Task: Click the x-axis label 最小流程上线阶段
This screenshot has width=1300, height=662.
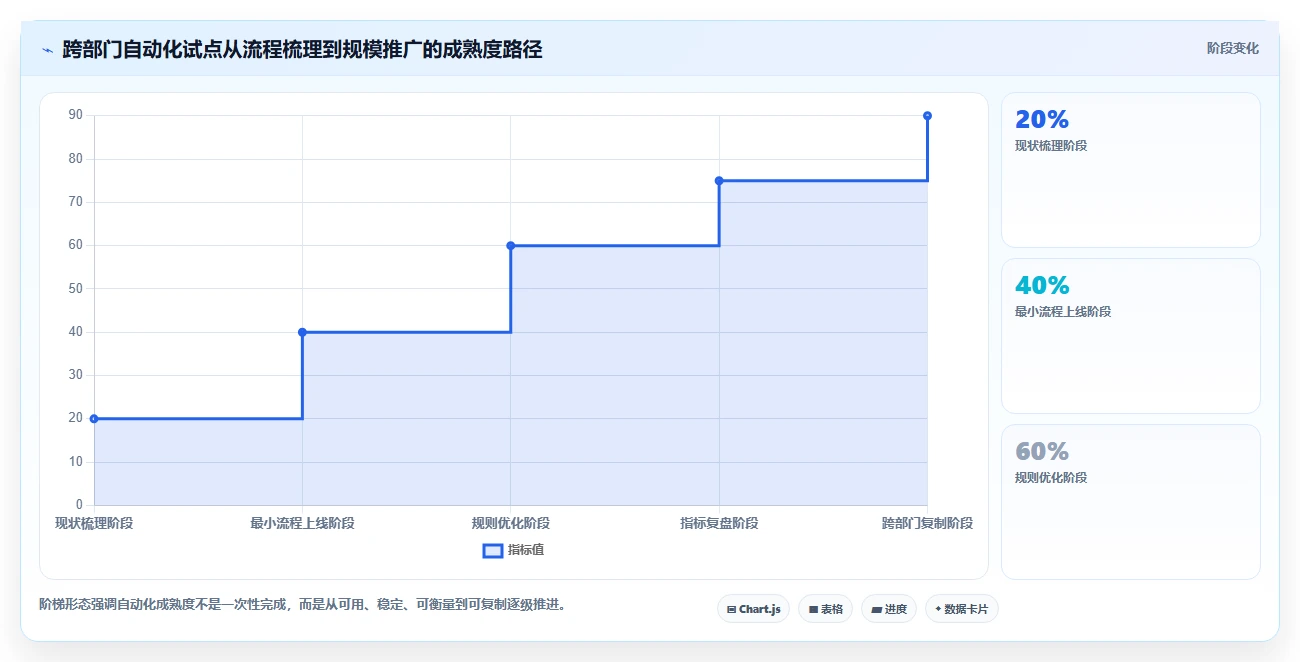Action: click(302, 523)
